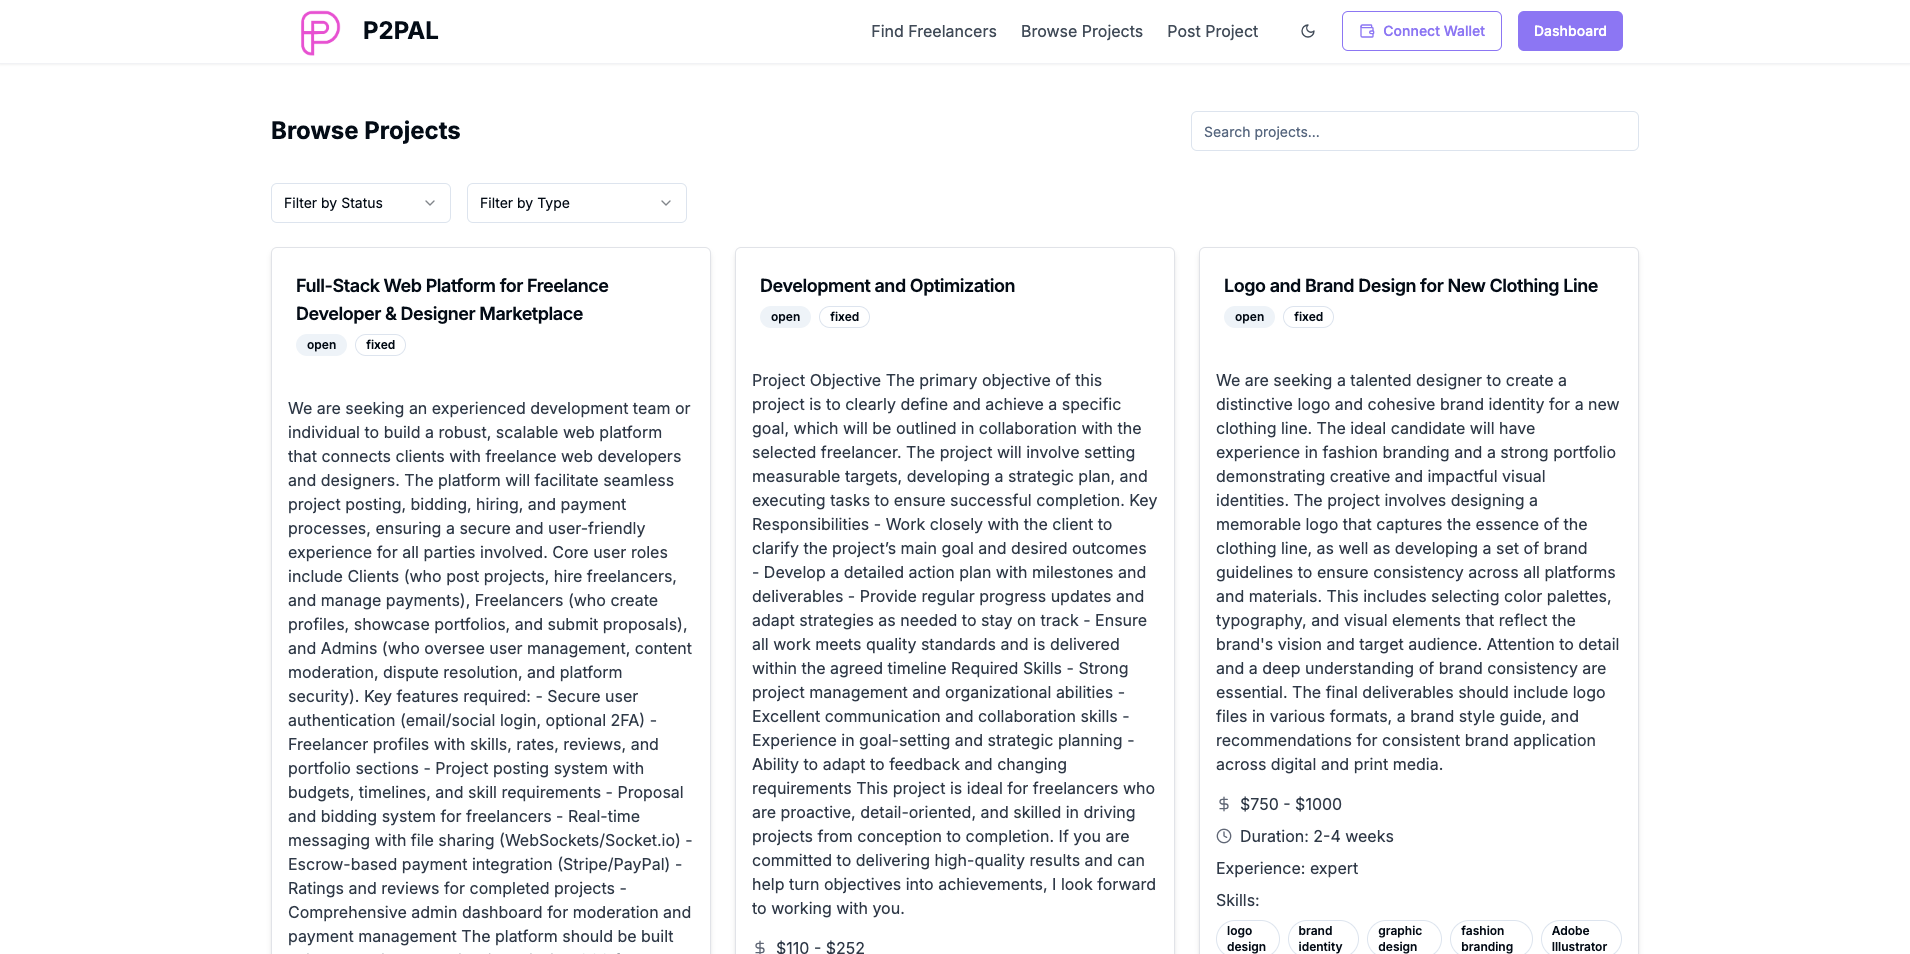The image size is (1910, 954).
Task: Navigate to Post Project
Action: tap(1212, 31)
